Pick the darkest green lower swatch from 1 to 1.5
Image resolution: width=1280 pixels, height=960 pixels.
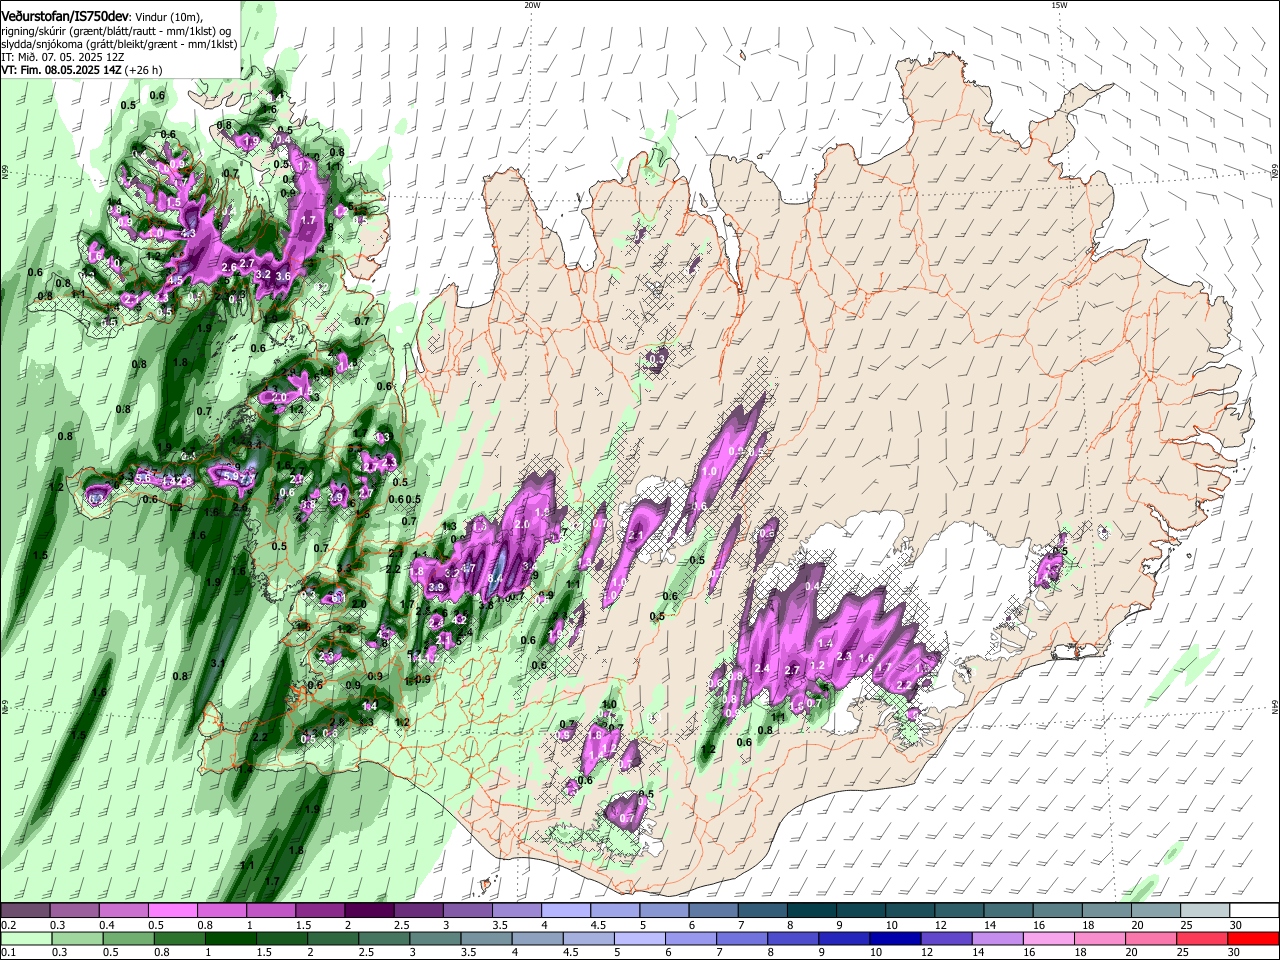point(230,939)
